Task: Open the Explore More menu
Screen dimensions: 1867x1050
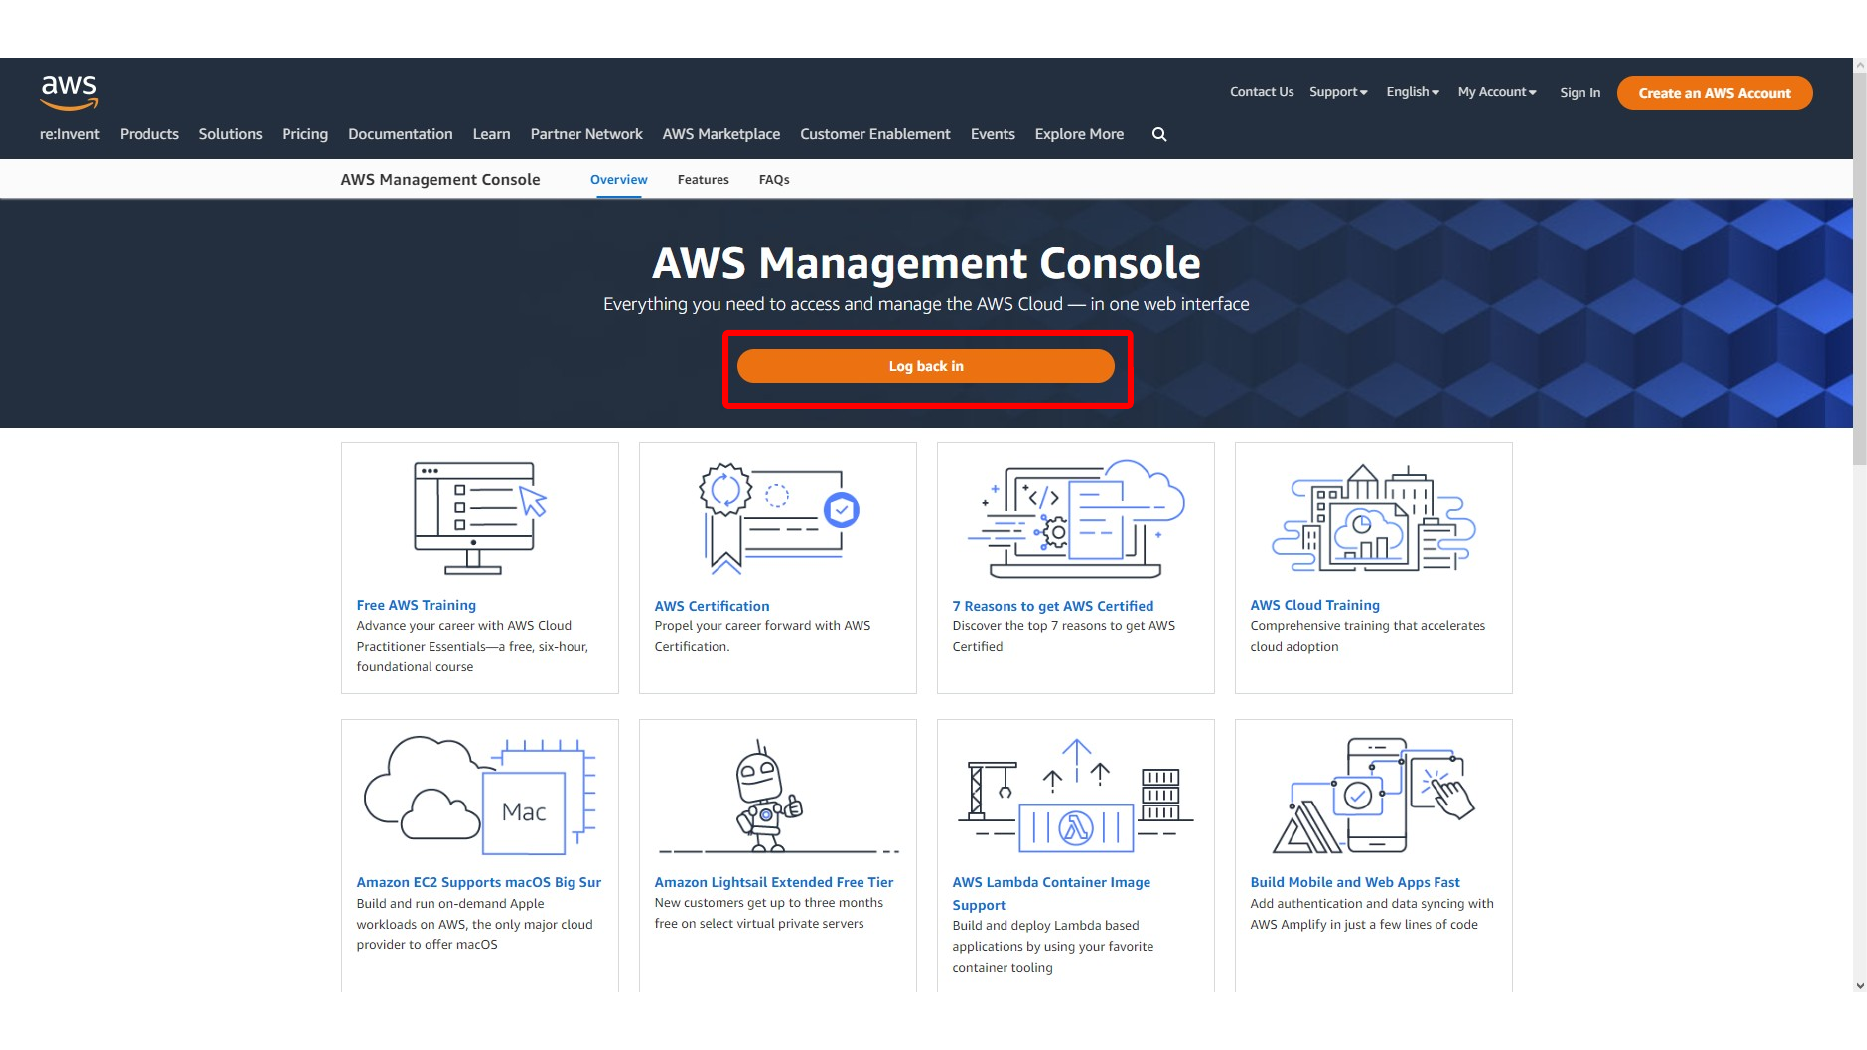Action: point(1079,134)
